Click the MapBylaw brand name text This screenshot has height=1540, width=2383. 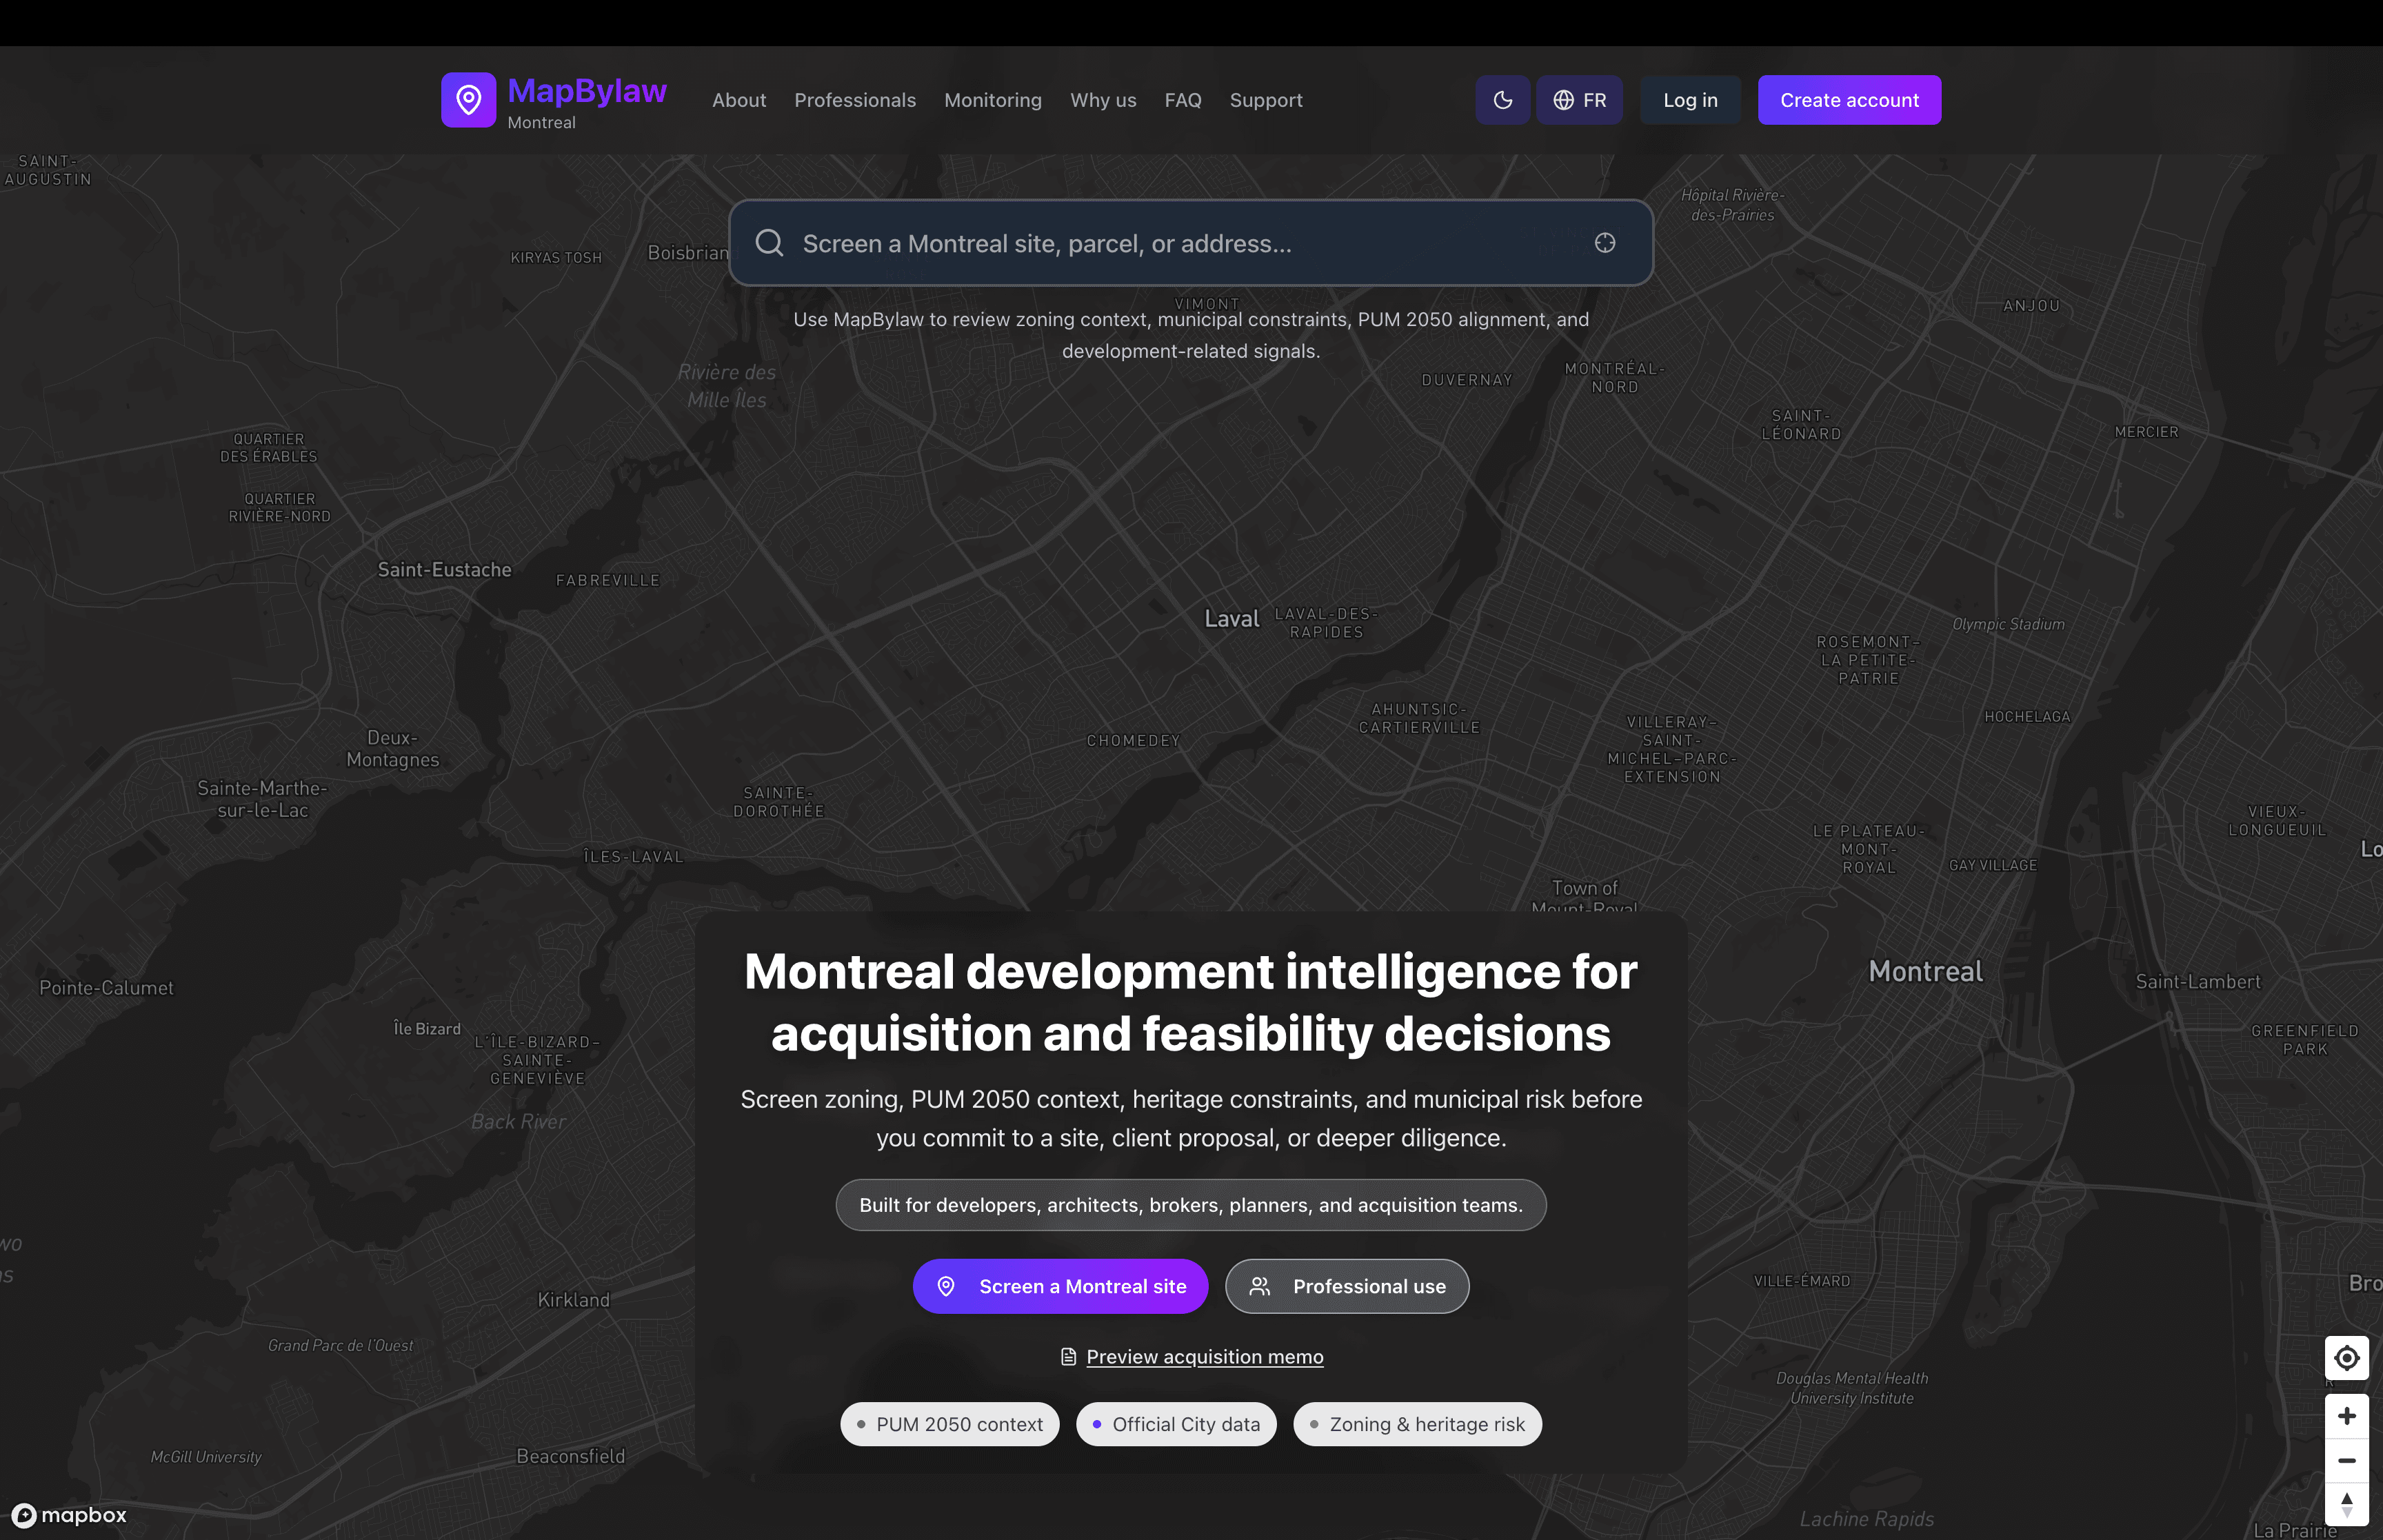point(587,90)
